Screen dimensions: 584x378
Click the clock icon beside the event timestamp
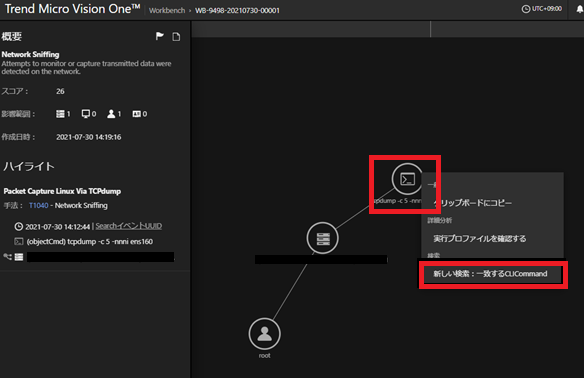point(19,226)
